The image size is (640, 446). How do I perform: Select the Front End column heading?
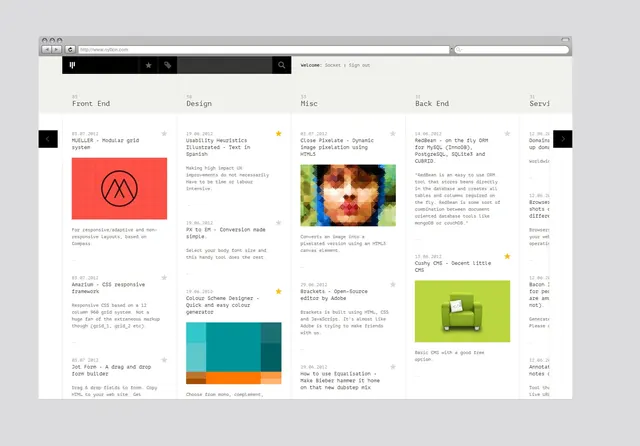coord(91,104)
